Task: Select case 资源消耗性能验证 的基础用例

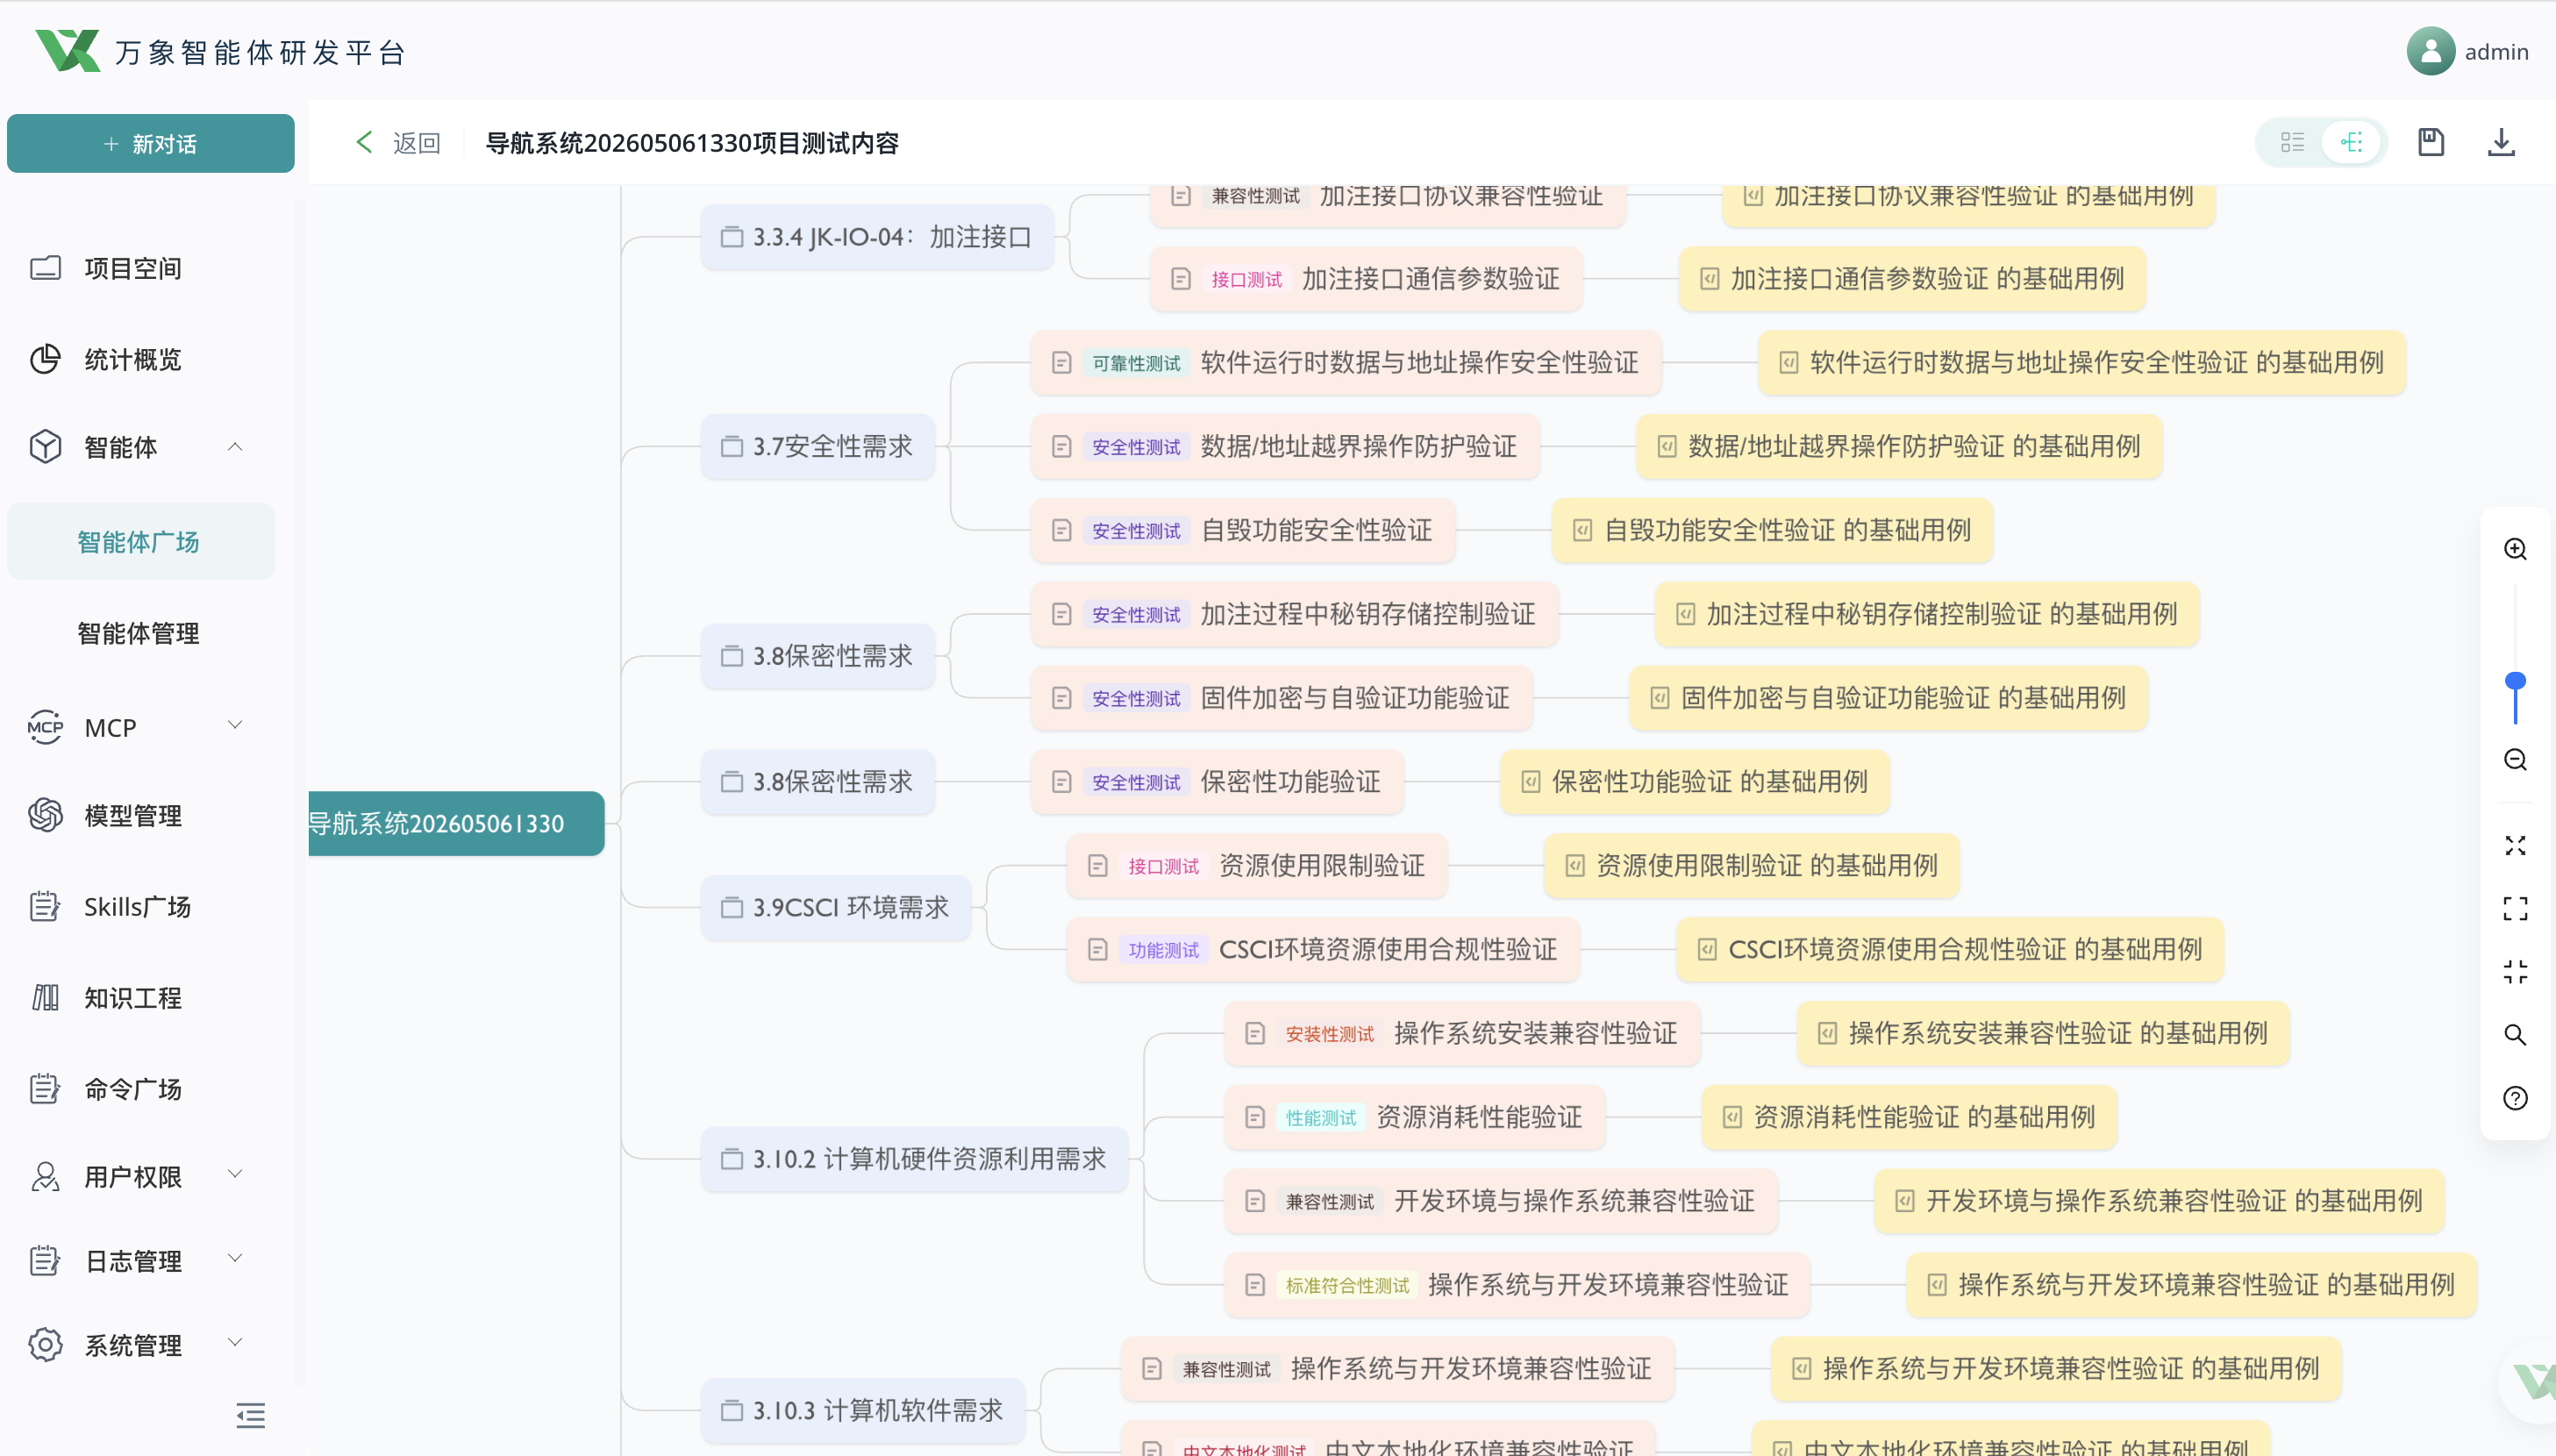Action: point(1910,1117)
